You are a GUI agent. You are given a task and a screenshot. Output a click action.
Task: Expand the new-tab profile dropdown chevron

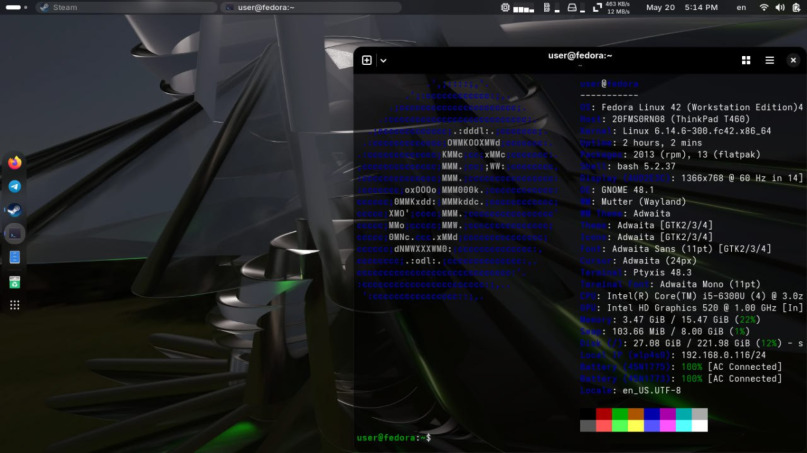point(383,60)
